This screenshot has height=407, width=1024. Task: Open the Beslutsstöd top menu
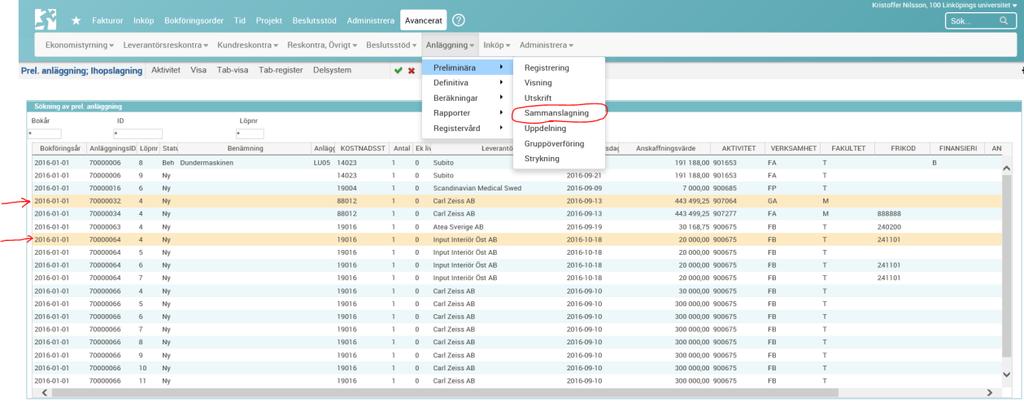[315, 20]
